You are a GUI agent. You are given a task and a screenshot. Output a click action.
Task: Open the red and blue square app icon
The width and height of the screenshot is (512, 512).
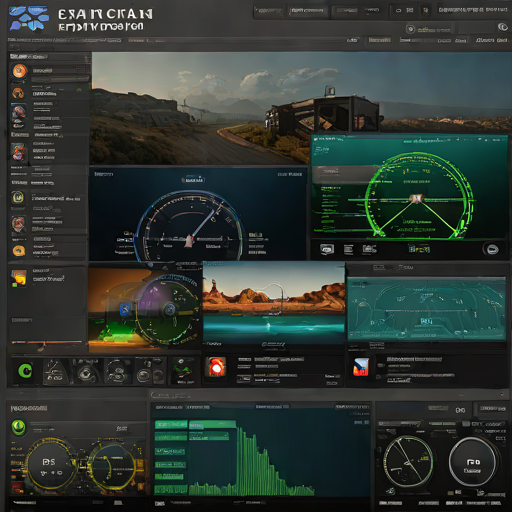pyautogui.click(x=361, y=367)
